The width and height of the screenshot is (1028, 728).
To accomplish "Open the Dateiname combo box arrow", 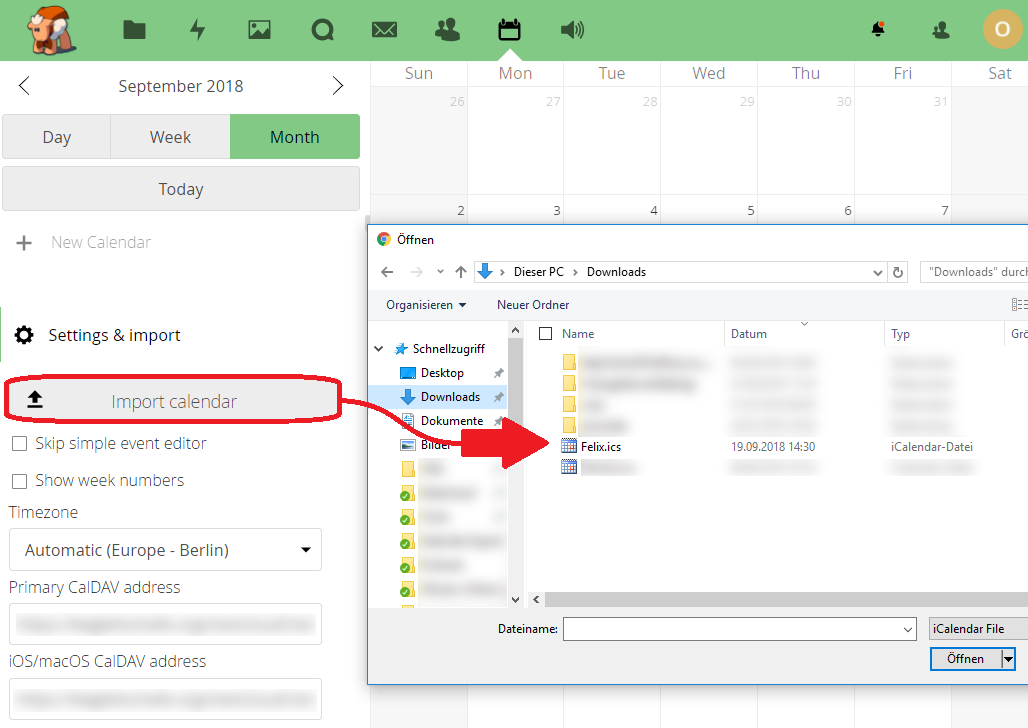I will (x=908, y=630).
